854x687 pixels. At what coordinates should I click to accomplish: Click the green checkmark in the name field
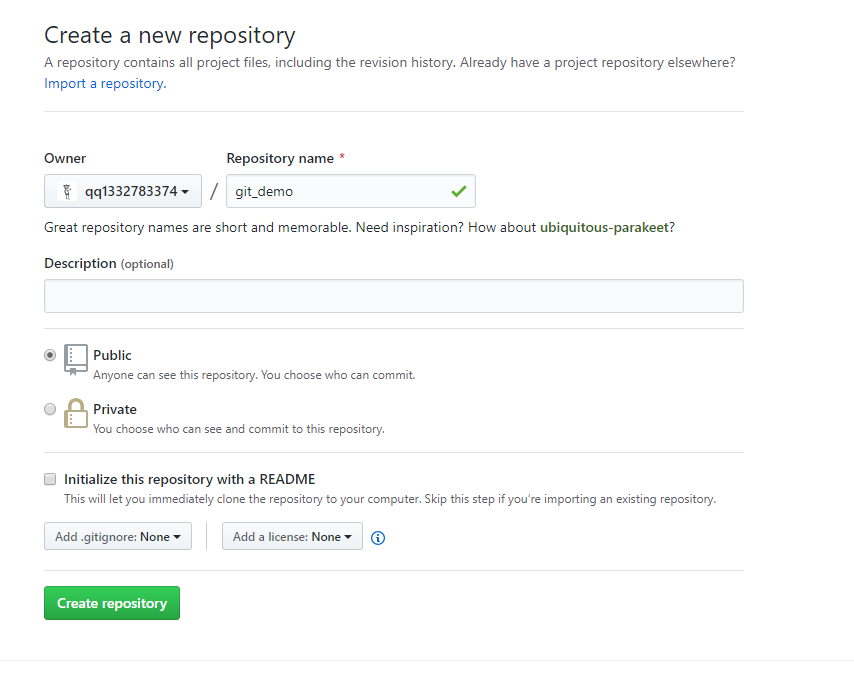click(x=459, y=191)
